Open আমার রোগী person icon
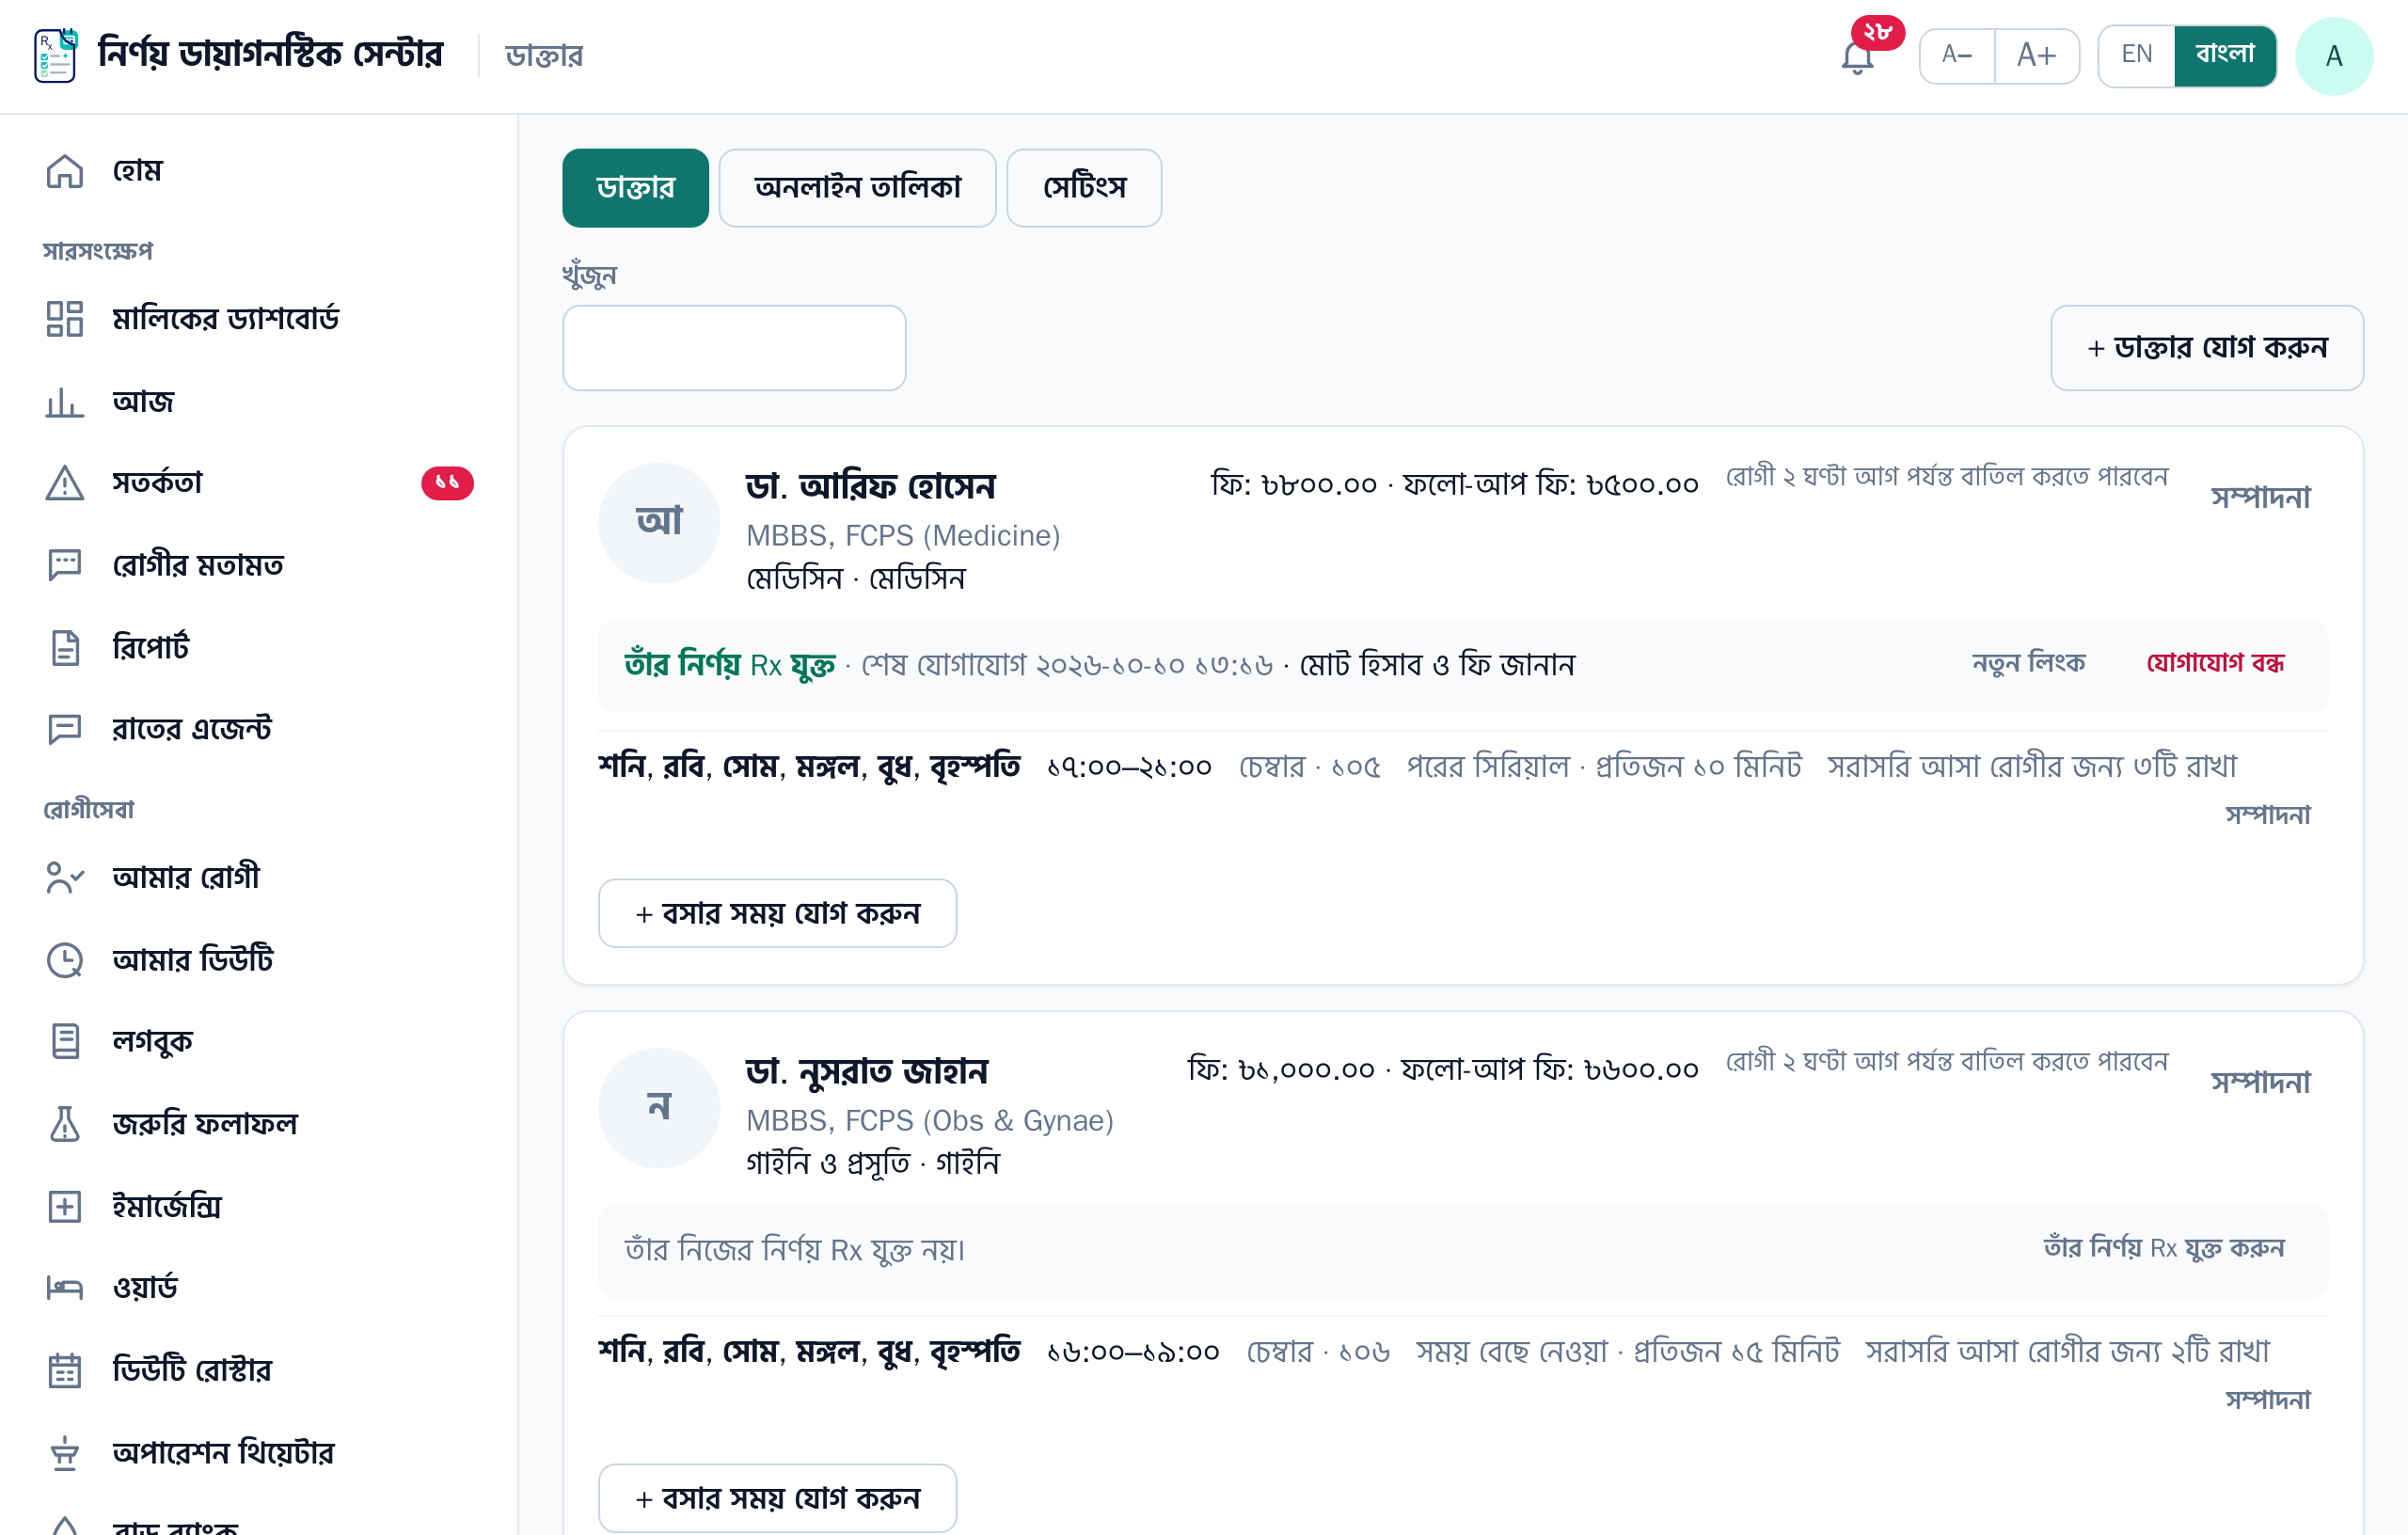The height and width of the screenshot is (1535, 2408). click(x=65, y=877)
